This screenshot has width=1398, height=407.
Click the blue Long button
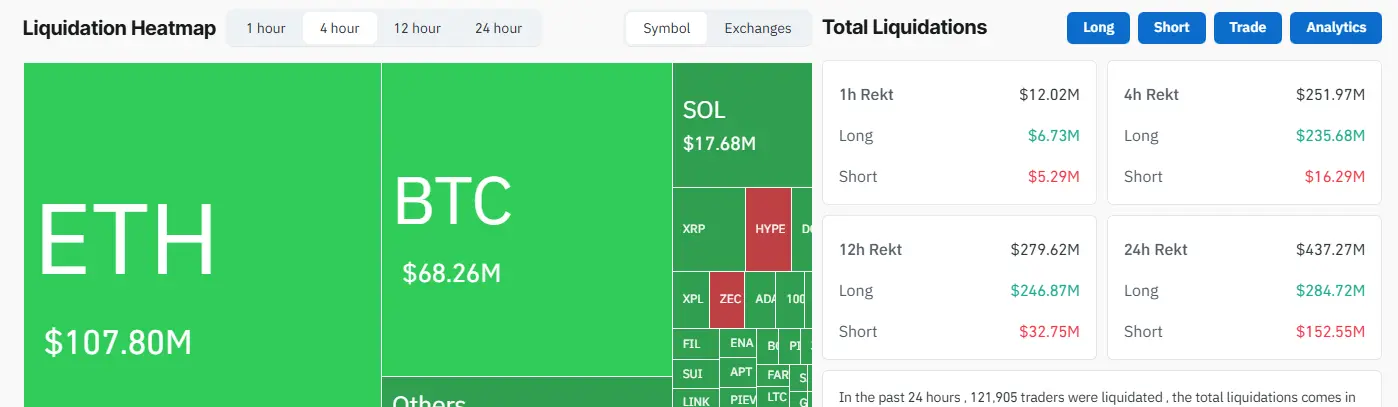pyautogui.click(x=1098, y=28)
